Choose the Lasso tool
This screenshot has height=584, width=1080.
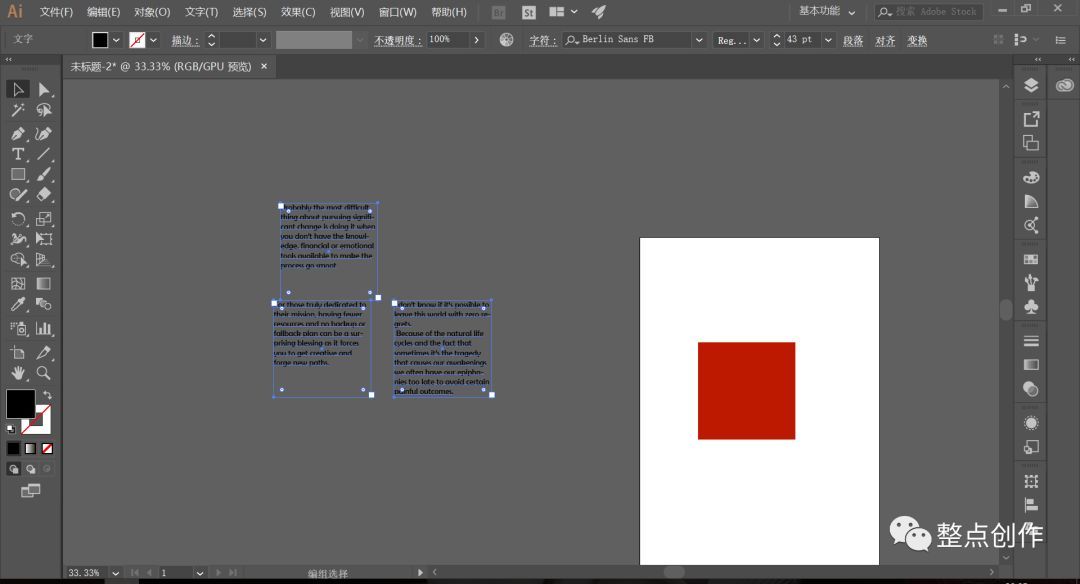pos(43,110)
